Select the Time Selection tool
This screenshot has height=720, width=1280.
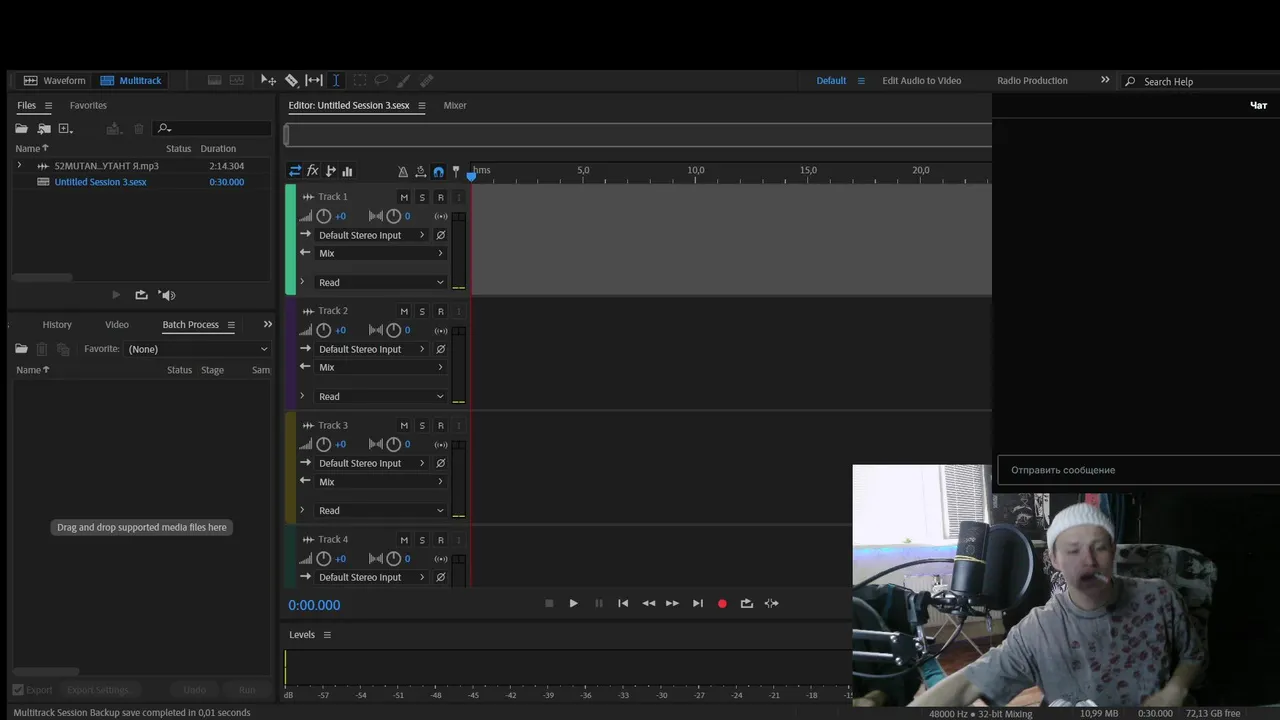pos(336,80)
